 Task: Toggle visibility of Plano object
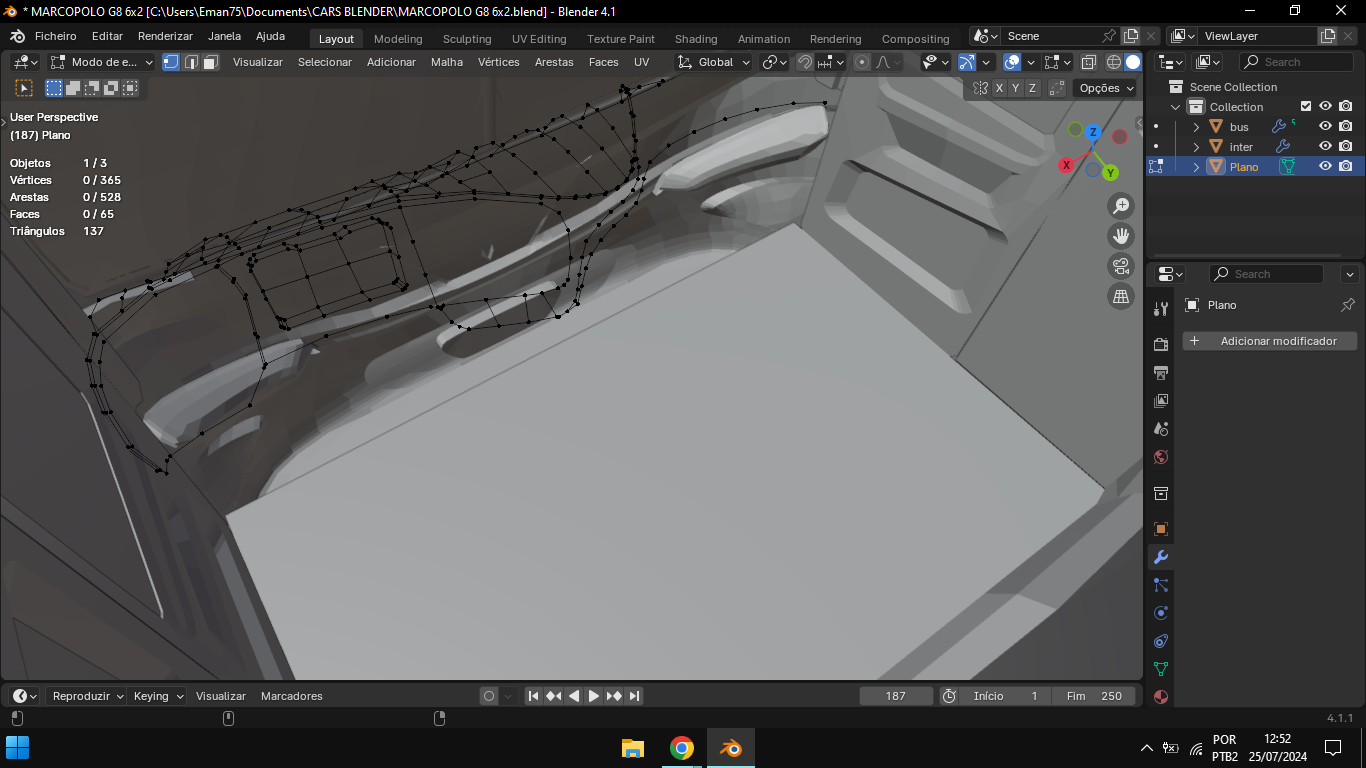(x=1325, y=167)
